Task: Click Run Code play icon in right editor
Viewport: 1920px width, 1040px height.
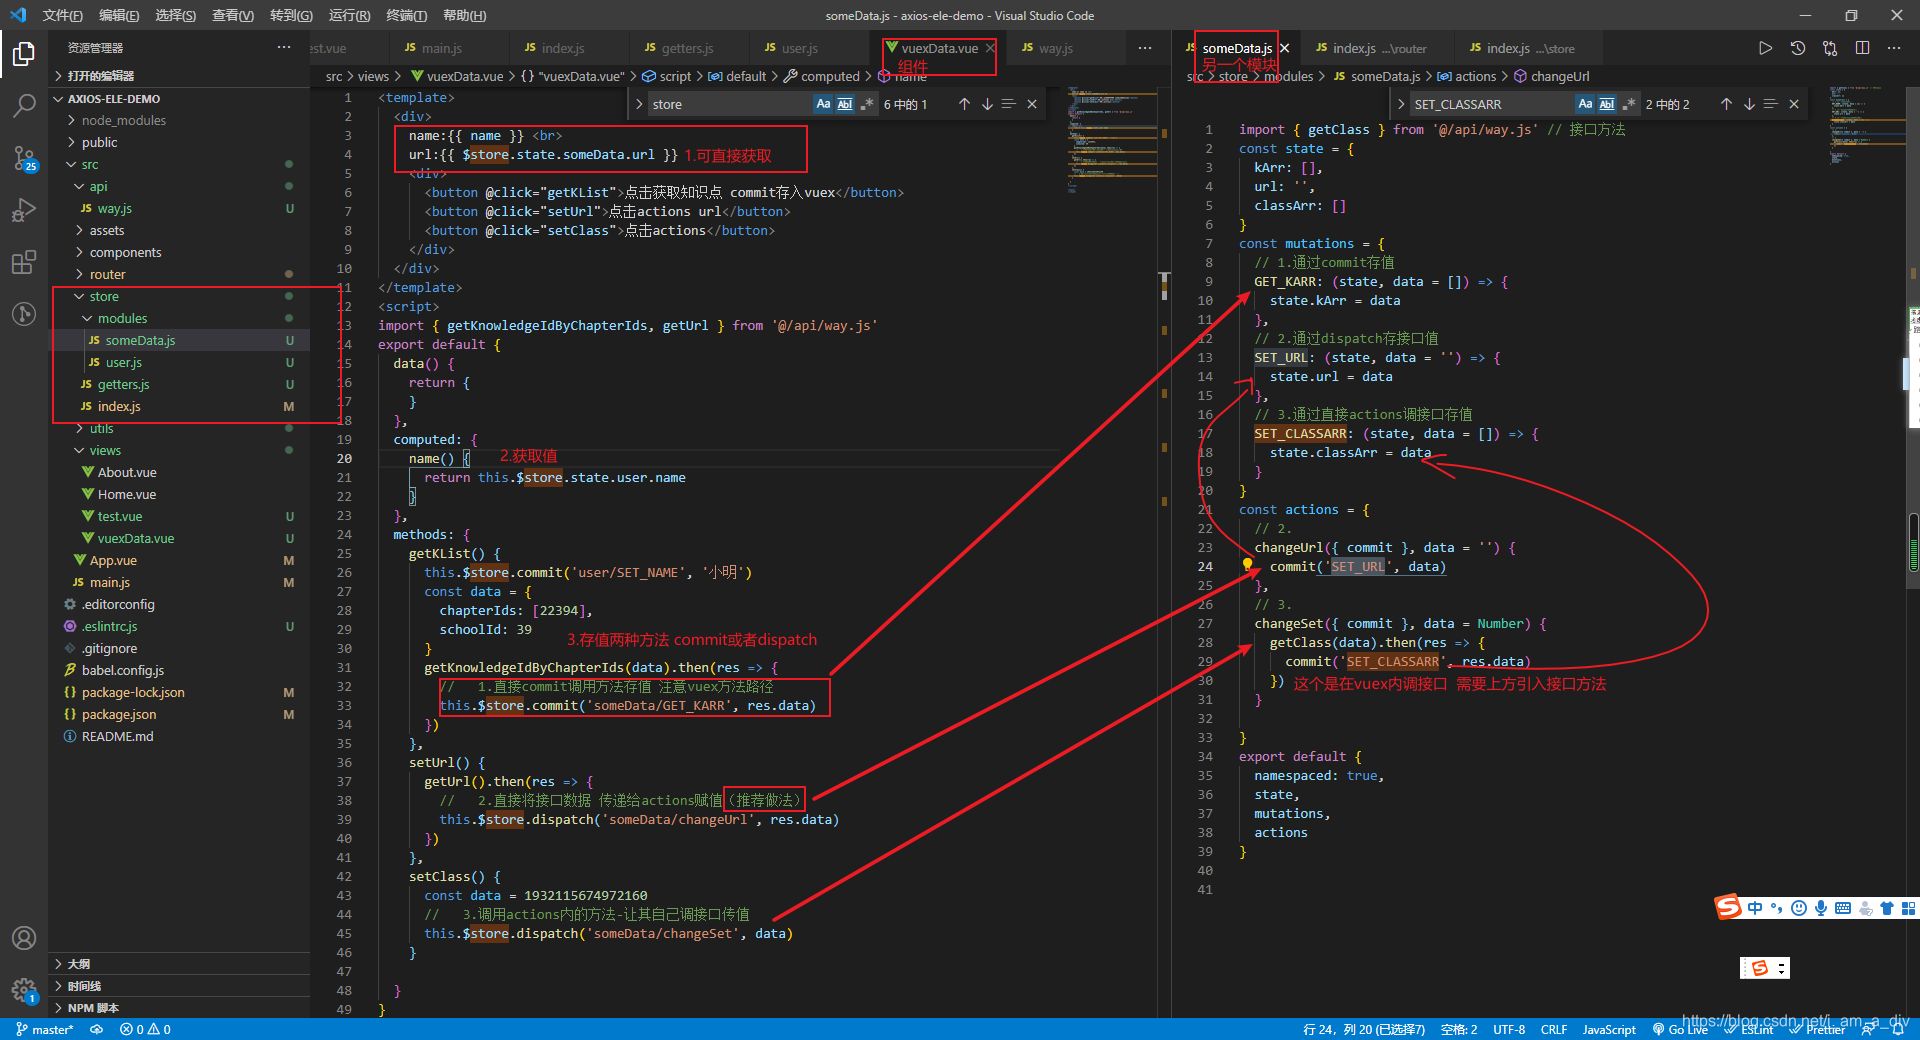Action: click(1765, 48)
